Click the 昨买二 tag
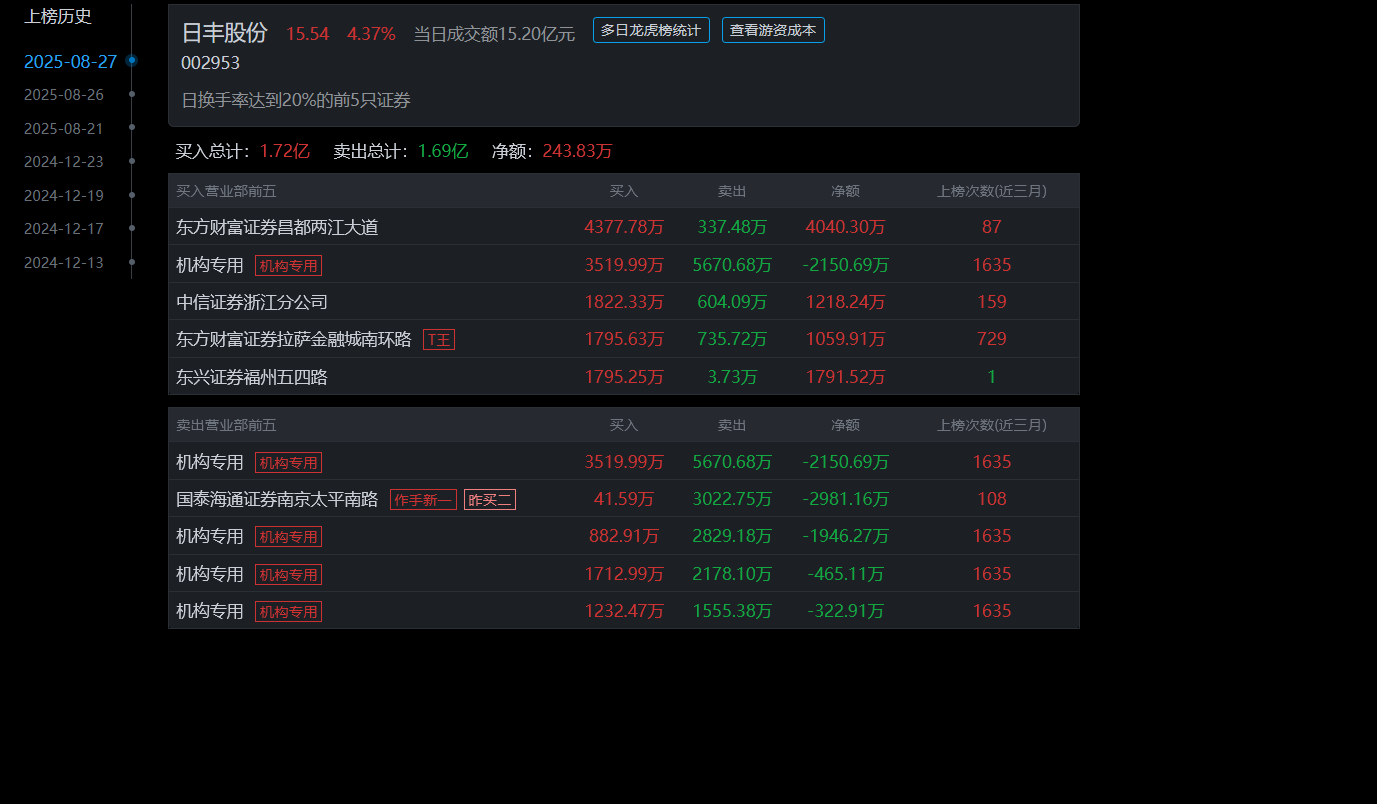Viewport: 1377px width, 804px height. pos(490,500)
